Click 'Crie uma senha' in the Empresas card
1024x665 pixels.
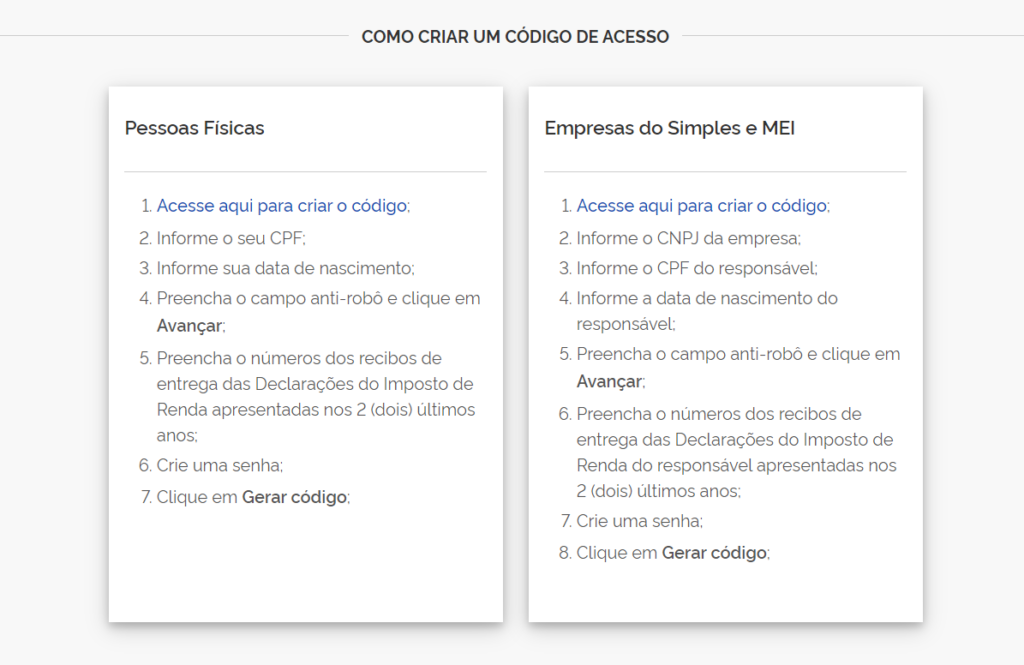click(640, 521)
